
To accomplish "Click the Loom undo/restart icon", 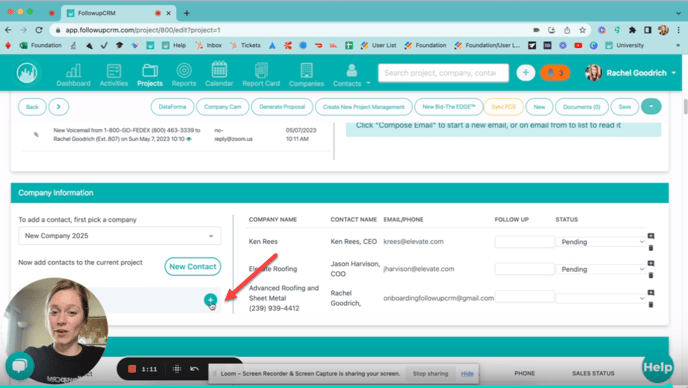I will tap(194, 369).
